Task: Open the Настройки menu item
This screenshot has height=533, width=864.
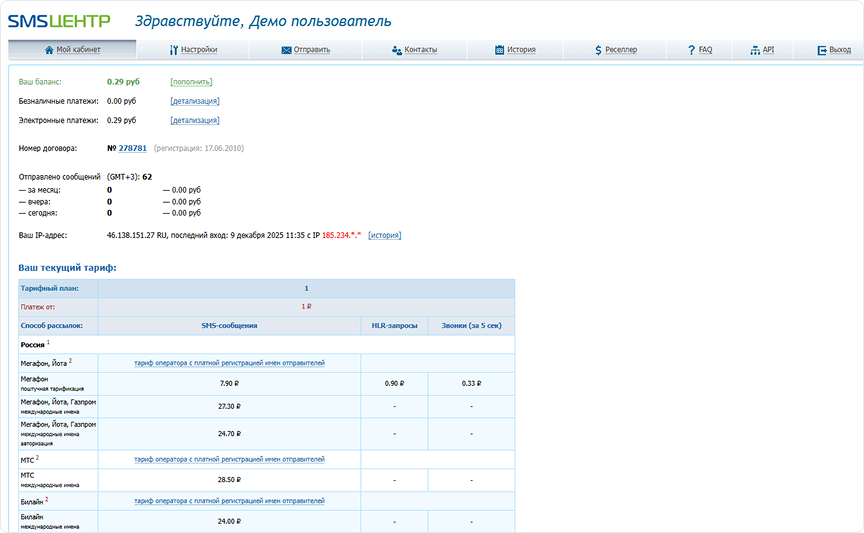Action: click(199, 50)
